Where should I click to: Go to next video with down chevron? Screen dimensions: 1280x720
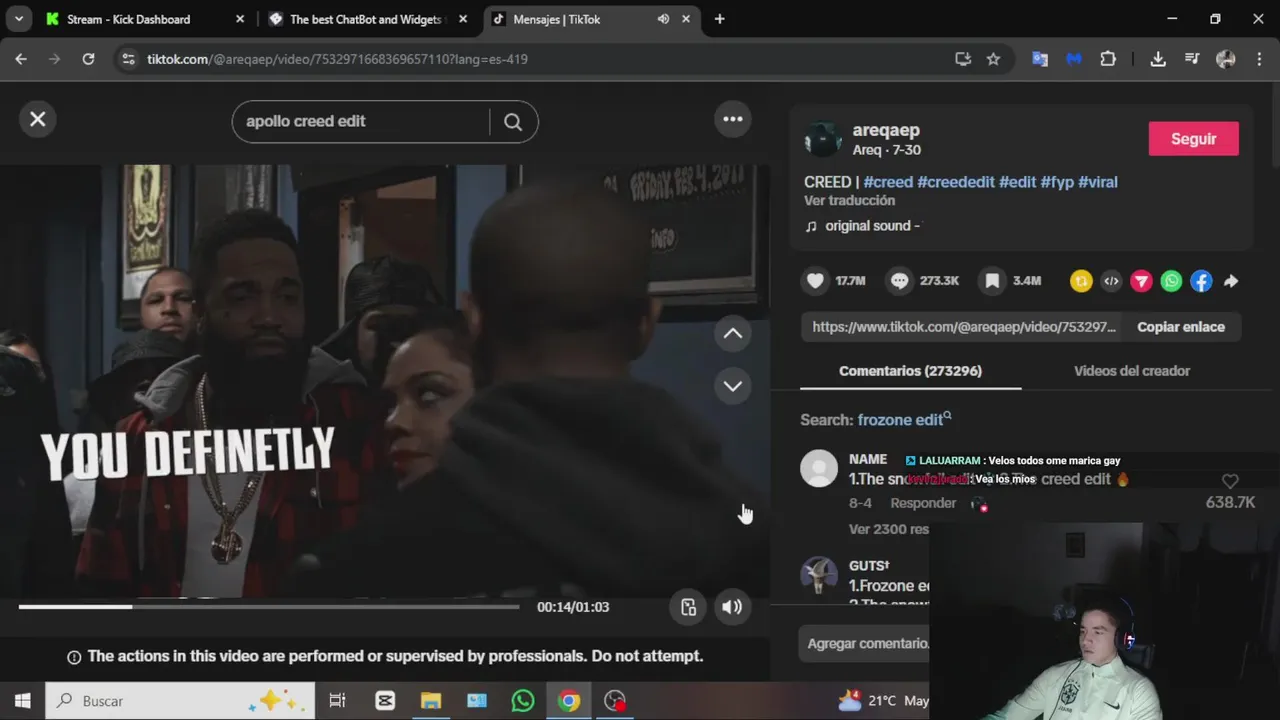733,386
